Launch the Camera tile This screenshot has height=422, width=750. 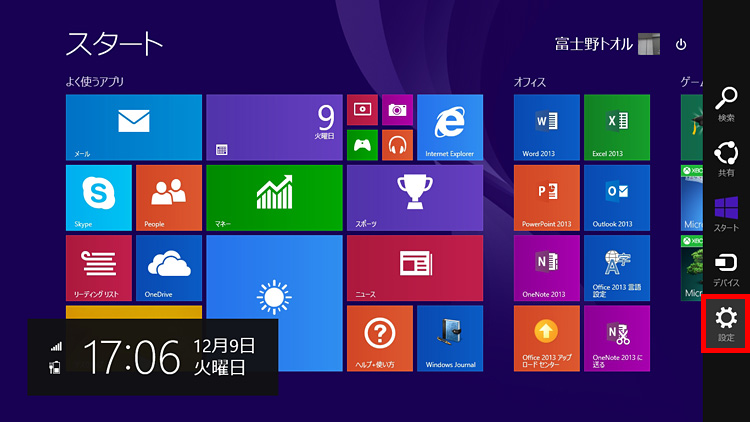click(x=397, y=110)
